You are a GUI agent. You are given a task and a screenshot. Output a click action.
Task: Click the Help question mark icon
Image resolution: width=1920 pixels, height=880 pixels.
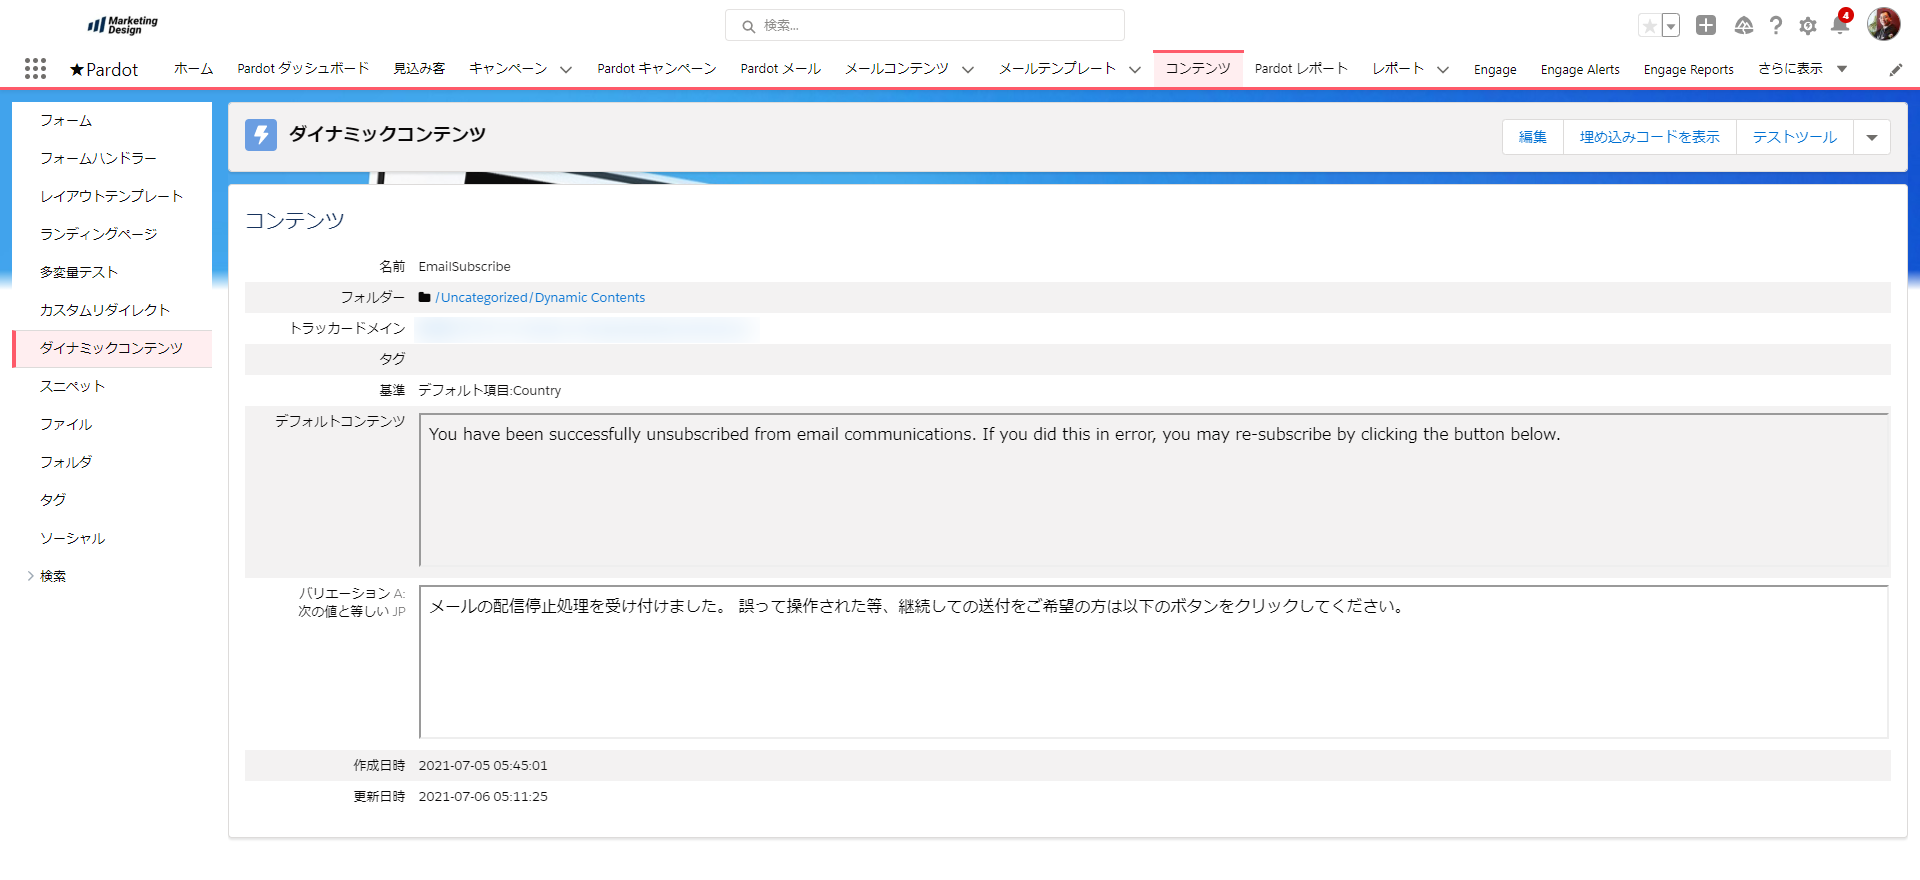[1776, 26]
